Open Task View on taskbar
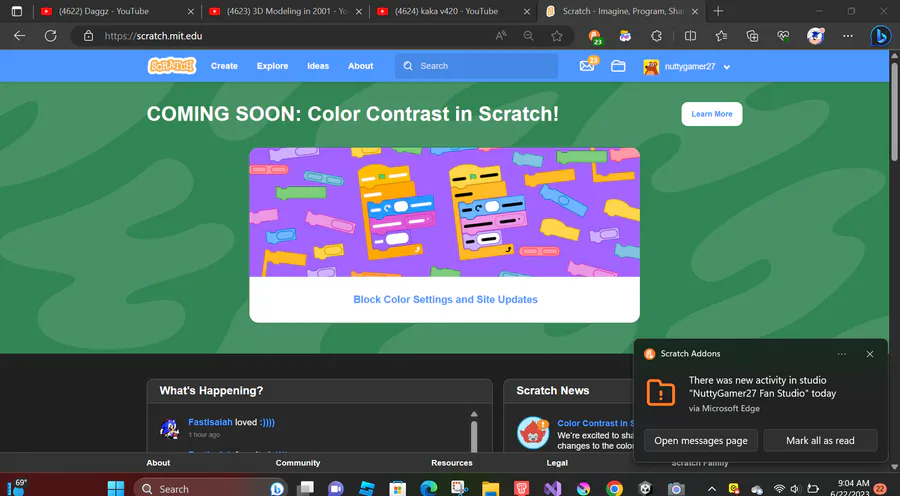The height and width of the screenshot is (496, 900). [x=305, y=489]
